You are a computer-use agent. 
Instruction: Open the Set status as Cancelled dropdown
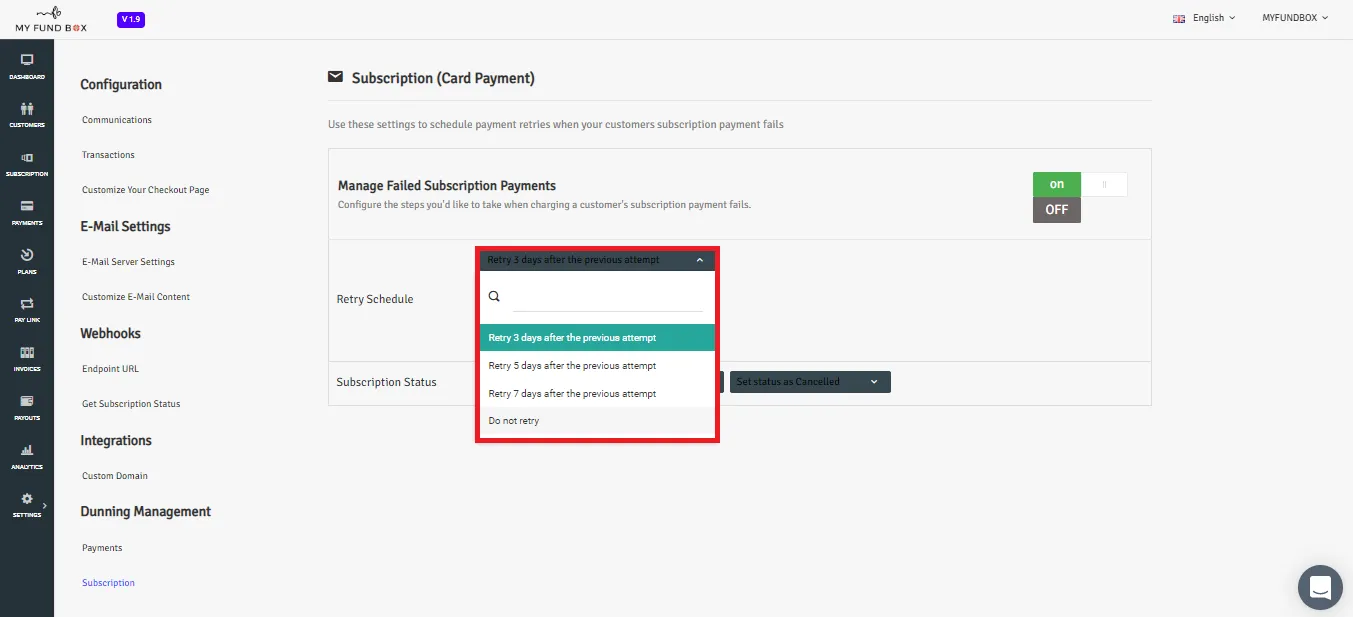tap(810, 382)
